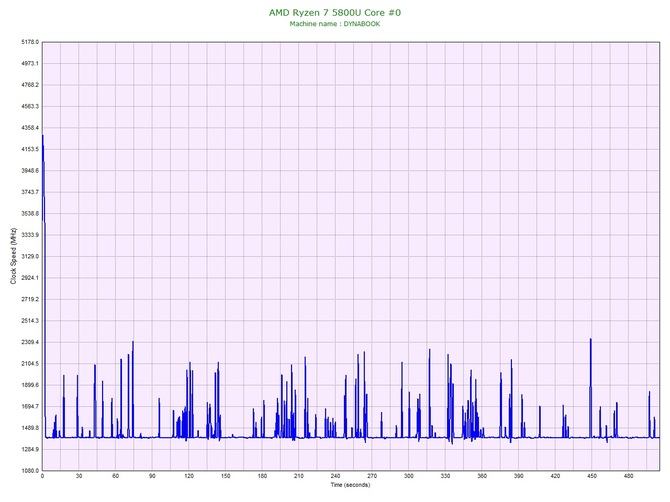
Task: Click the y-axis value 2719.2
Action: [30, 299]
